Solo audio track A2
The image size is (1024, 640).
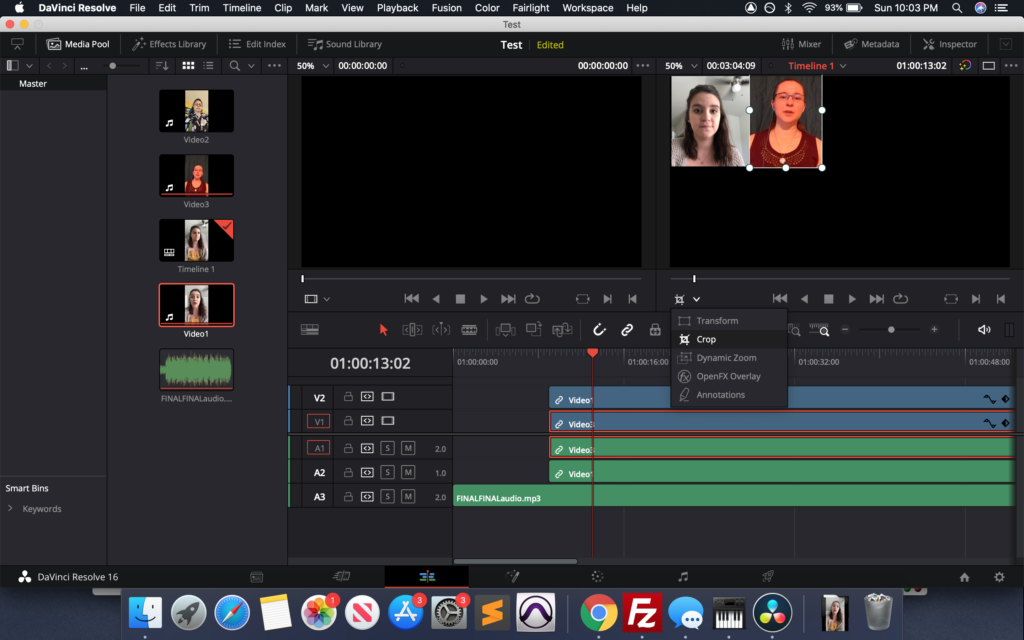(x=387, y=472)
